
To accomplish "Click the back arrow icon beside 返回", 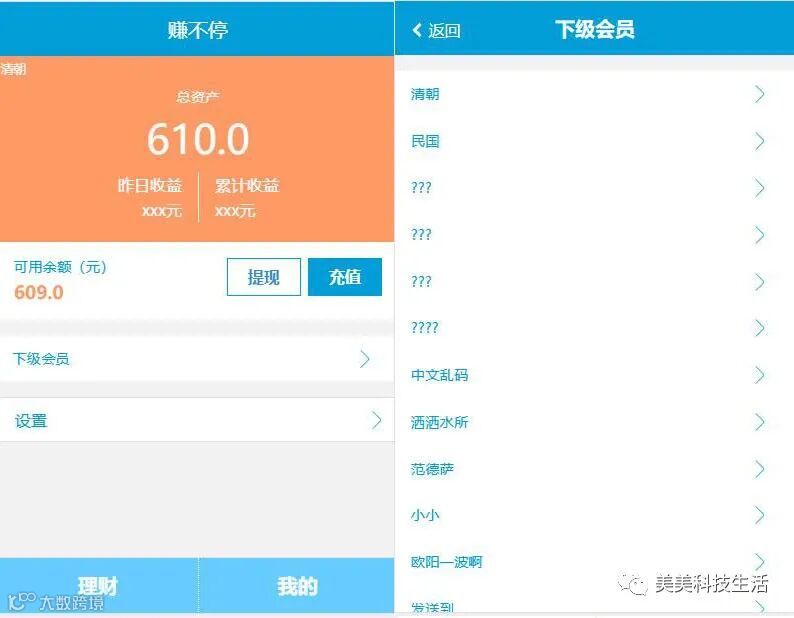I will point(417,30).
